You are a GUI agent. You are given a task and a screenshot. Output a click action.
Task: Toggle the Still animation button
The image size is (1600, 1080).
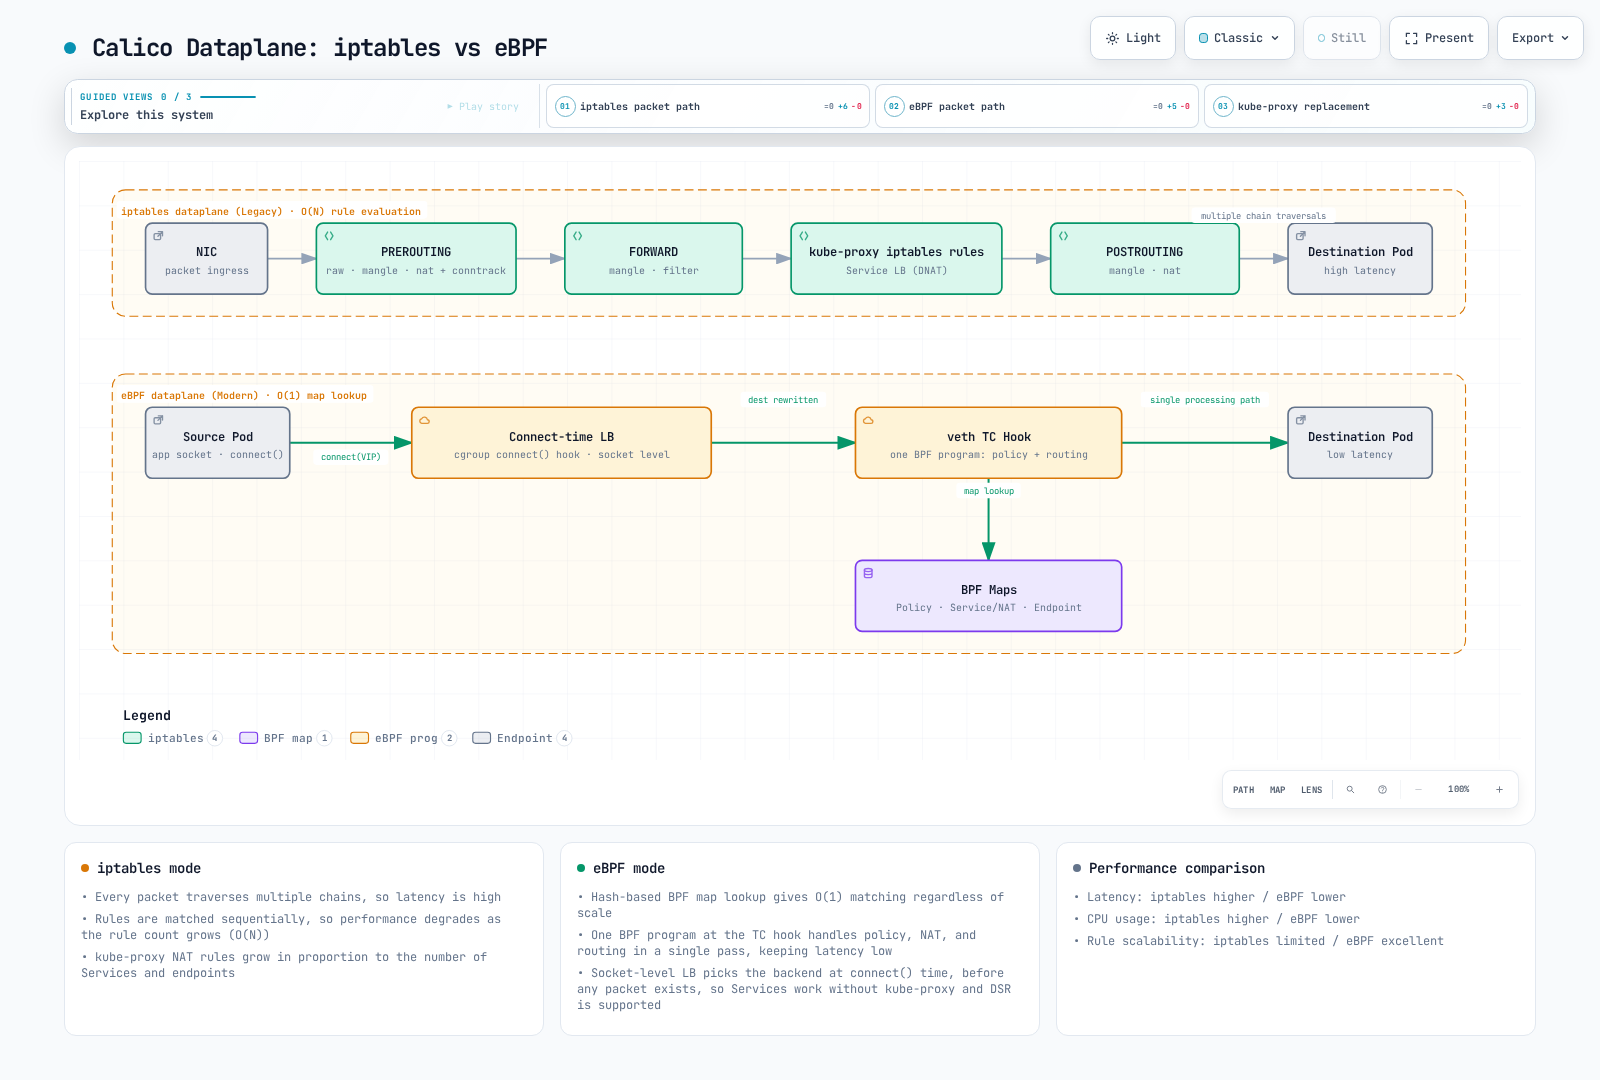(x=1341, y=38)
